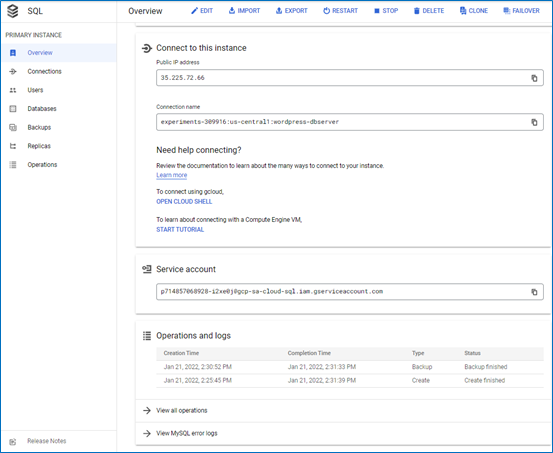Image resolution: width=553 pixels, height=453 pixels.
Task: Copy the Public IP address value
Action: (534, 78)
